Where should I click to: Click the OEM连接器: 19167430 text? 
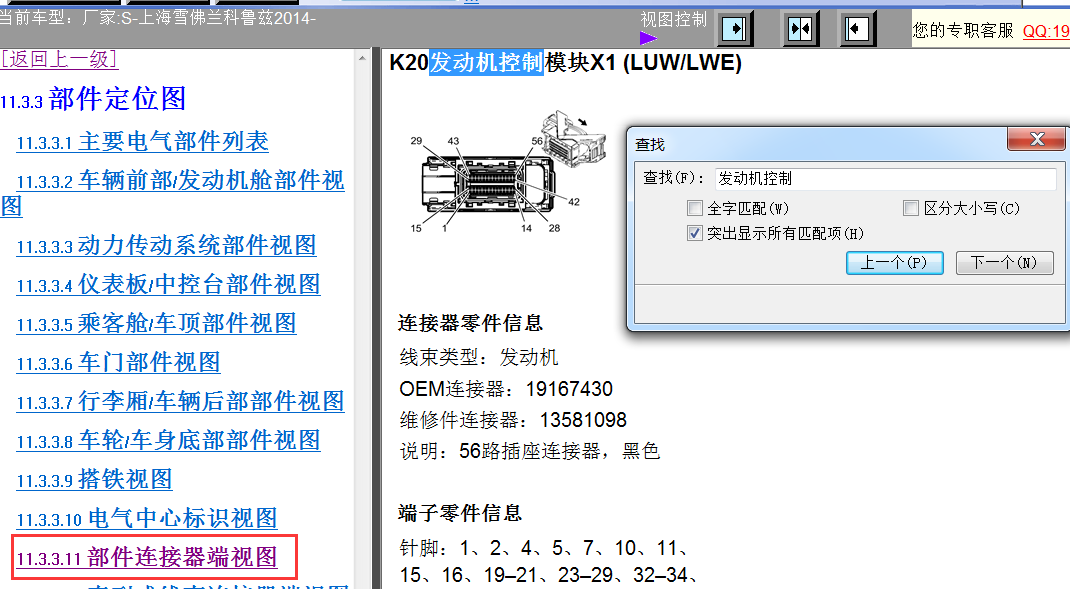point(506,389)
